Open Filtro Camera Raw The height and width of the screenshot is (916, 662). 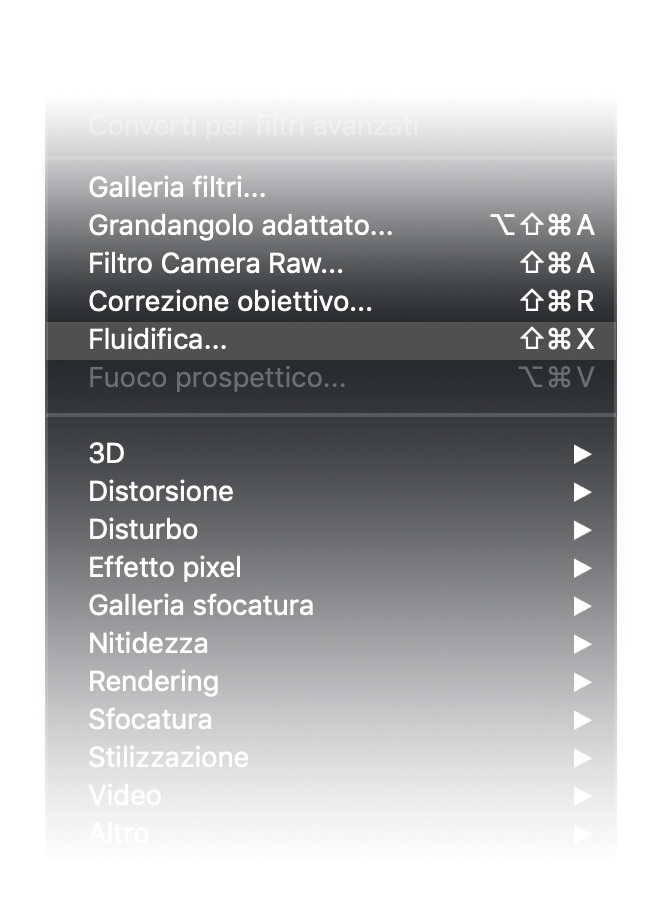215,263
